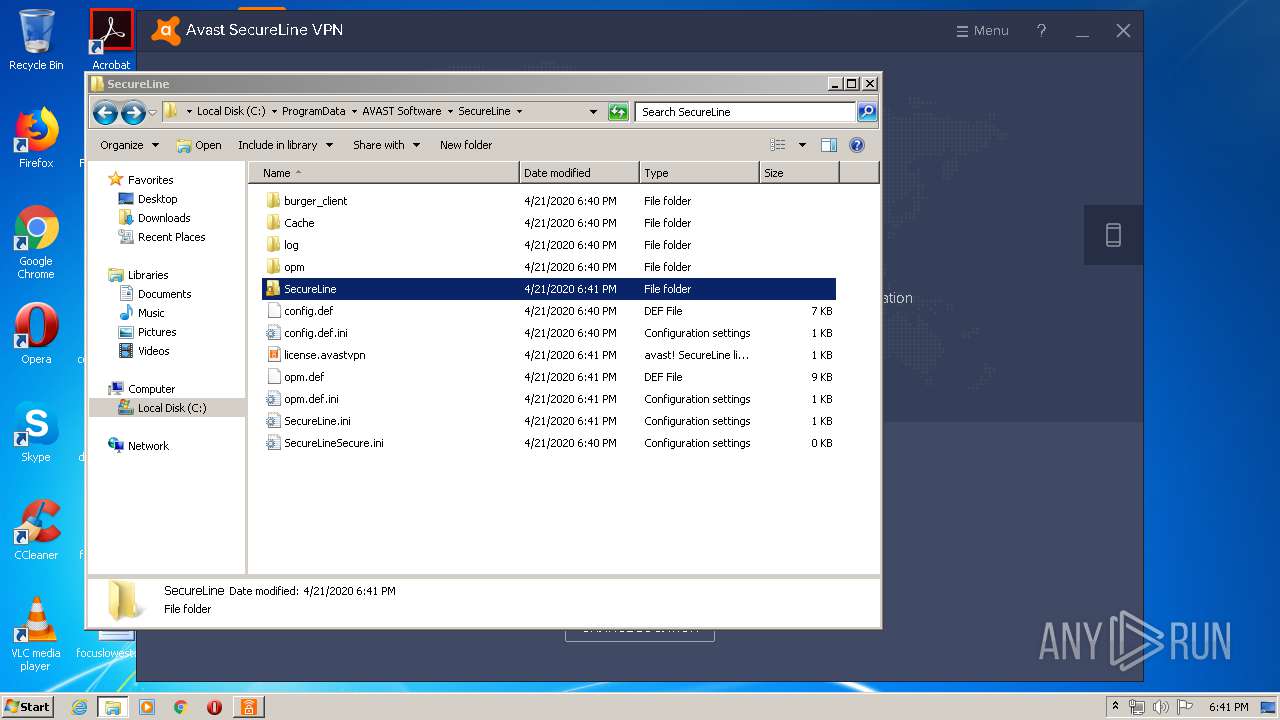The width and height of the screenshot is (1280, 720).
Task: Click Open toolbar button
Action: (x=199, y=145)
